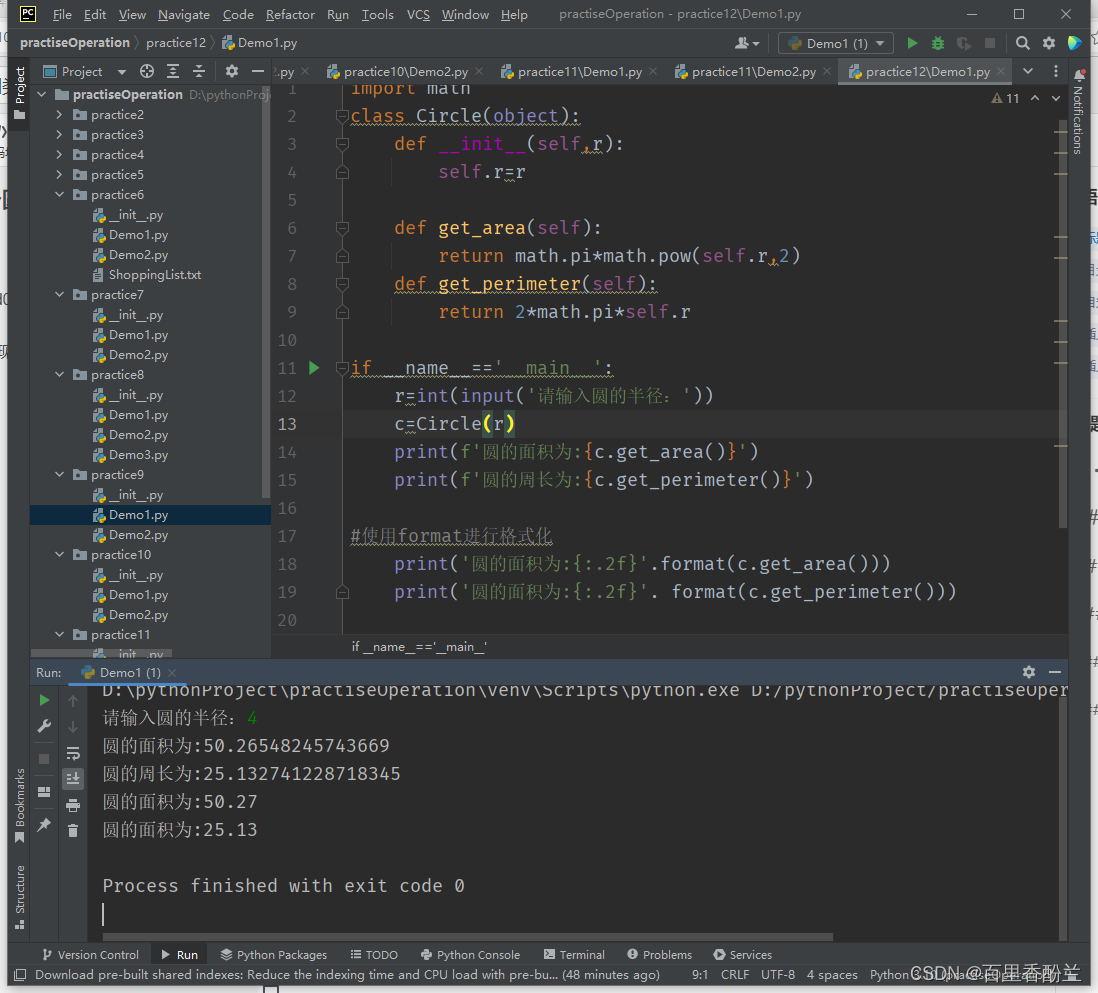This screenshot has width=1098, height=993.
Task: Open Project panel options gear
Action: click(232, 71)
